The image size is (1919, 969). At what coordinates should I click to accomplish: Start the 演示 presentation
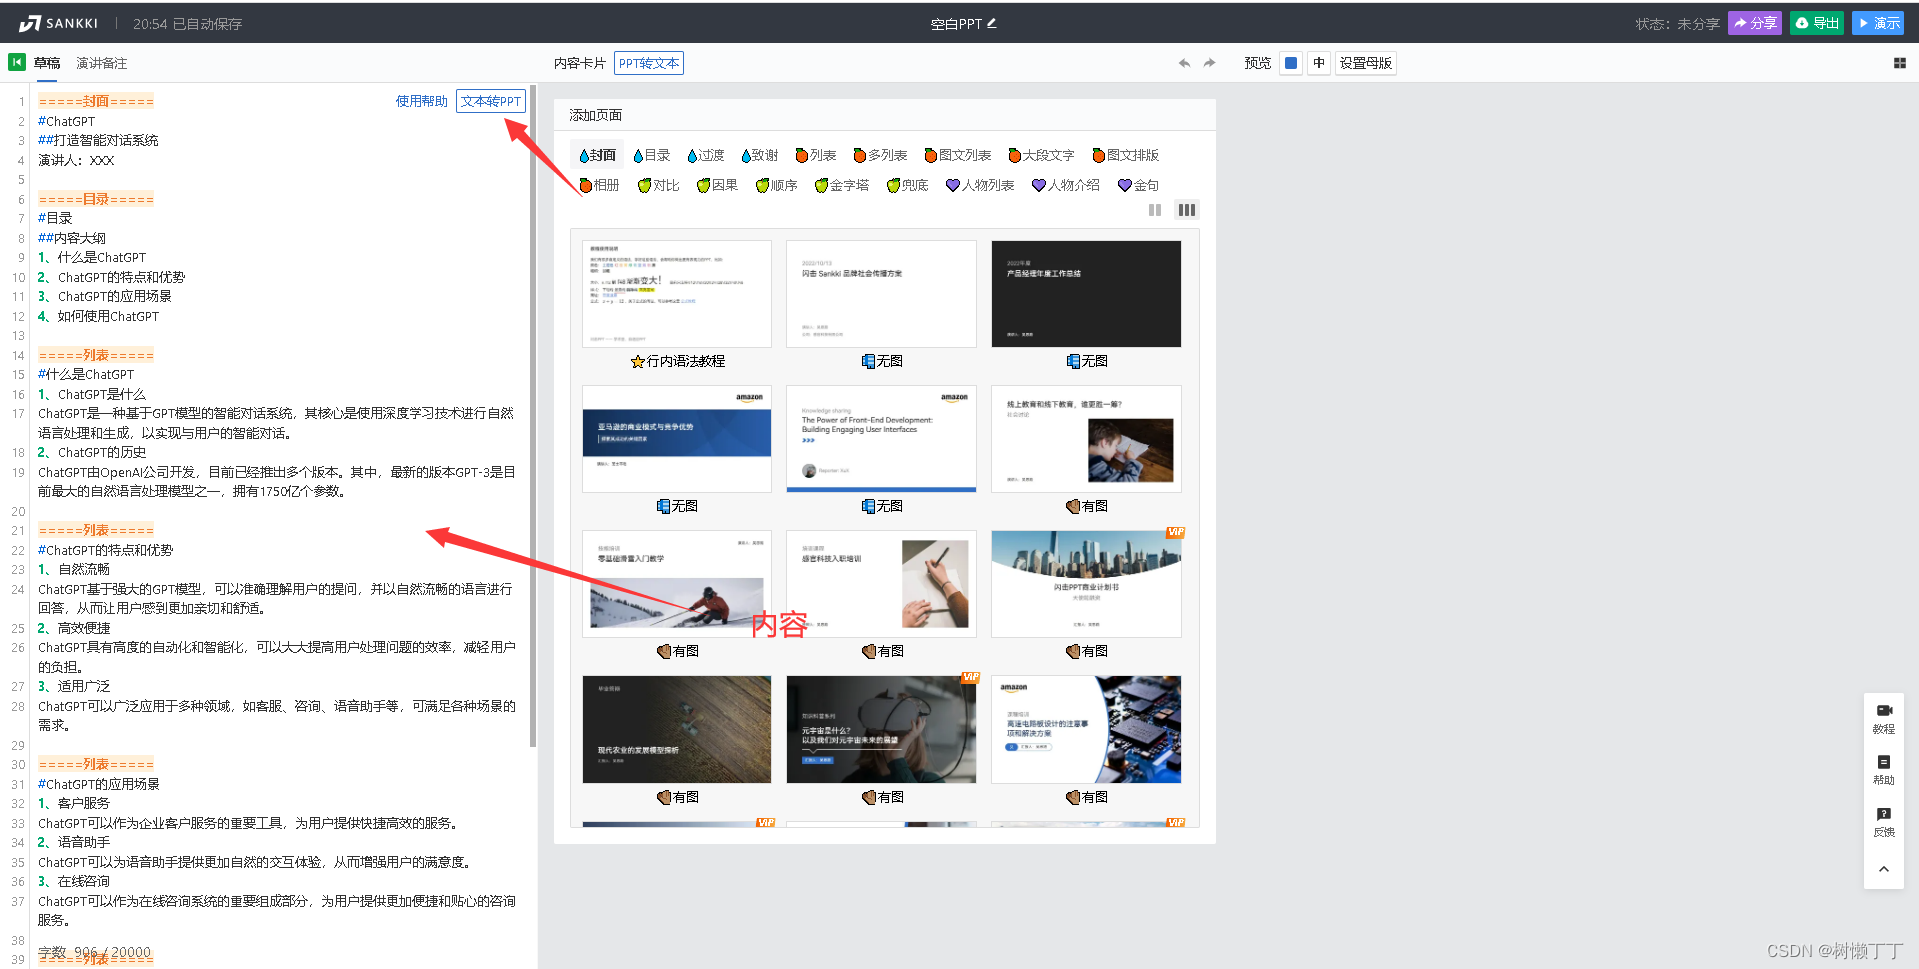1878,23
